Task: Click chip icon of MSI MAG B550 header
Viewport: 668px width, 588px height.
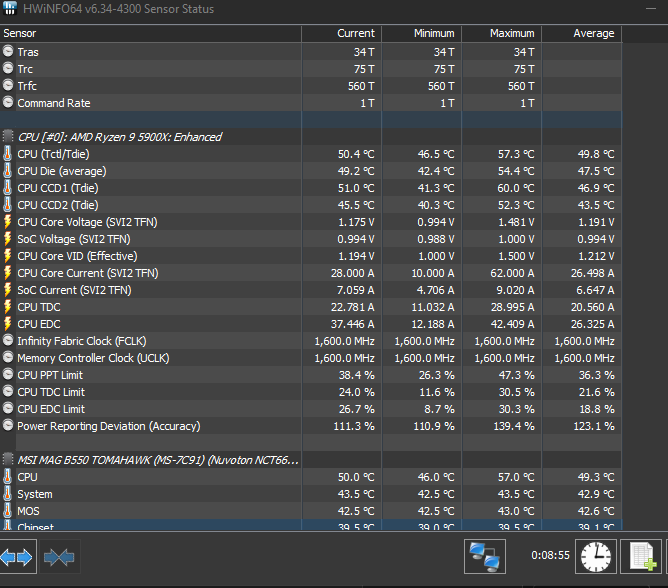Action: (8, 459)
